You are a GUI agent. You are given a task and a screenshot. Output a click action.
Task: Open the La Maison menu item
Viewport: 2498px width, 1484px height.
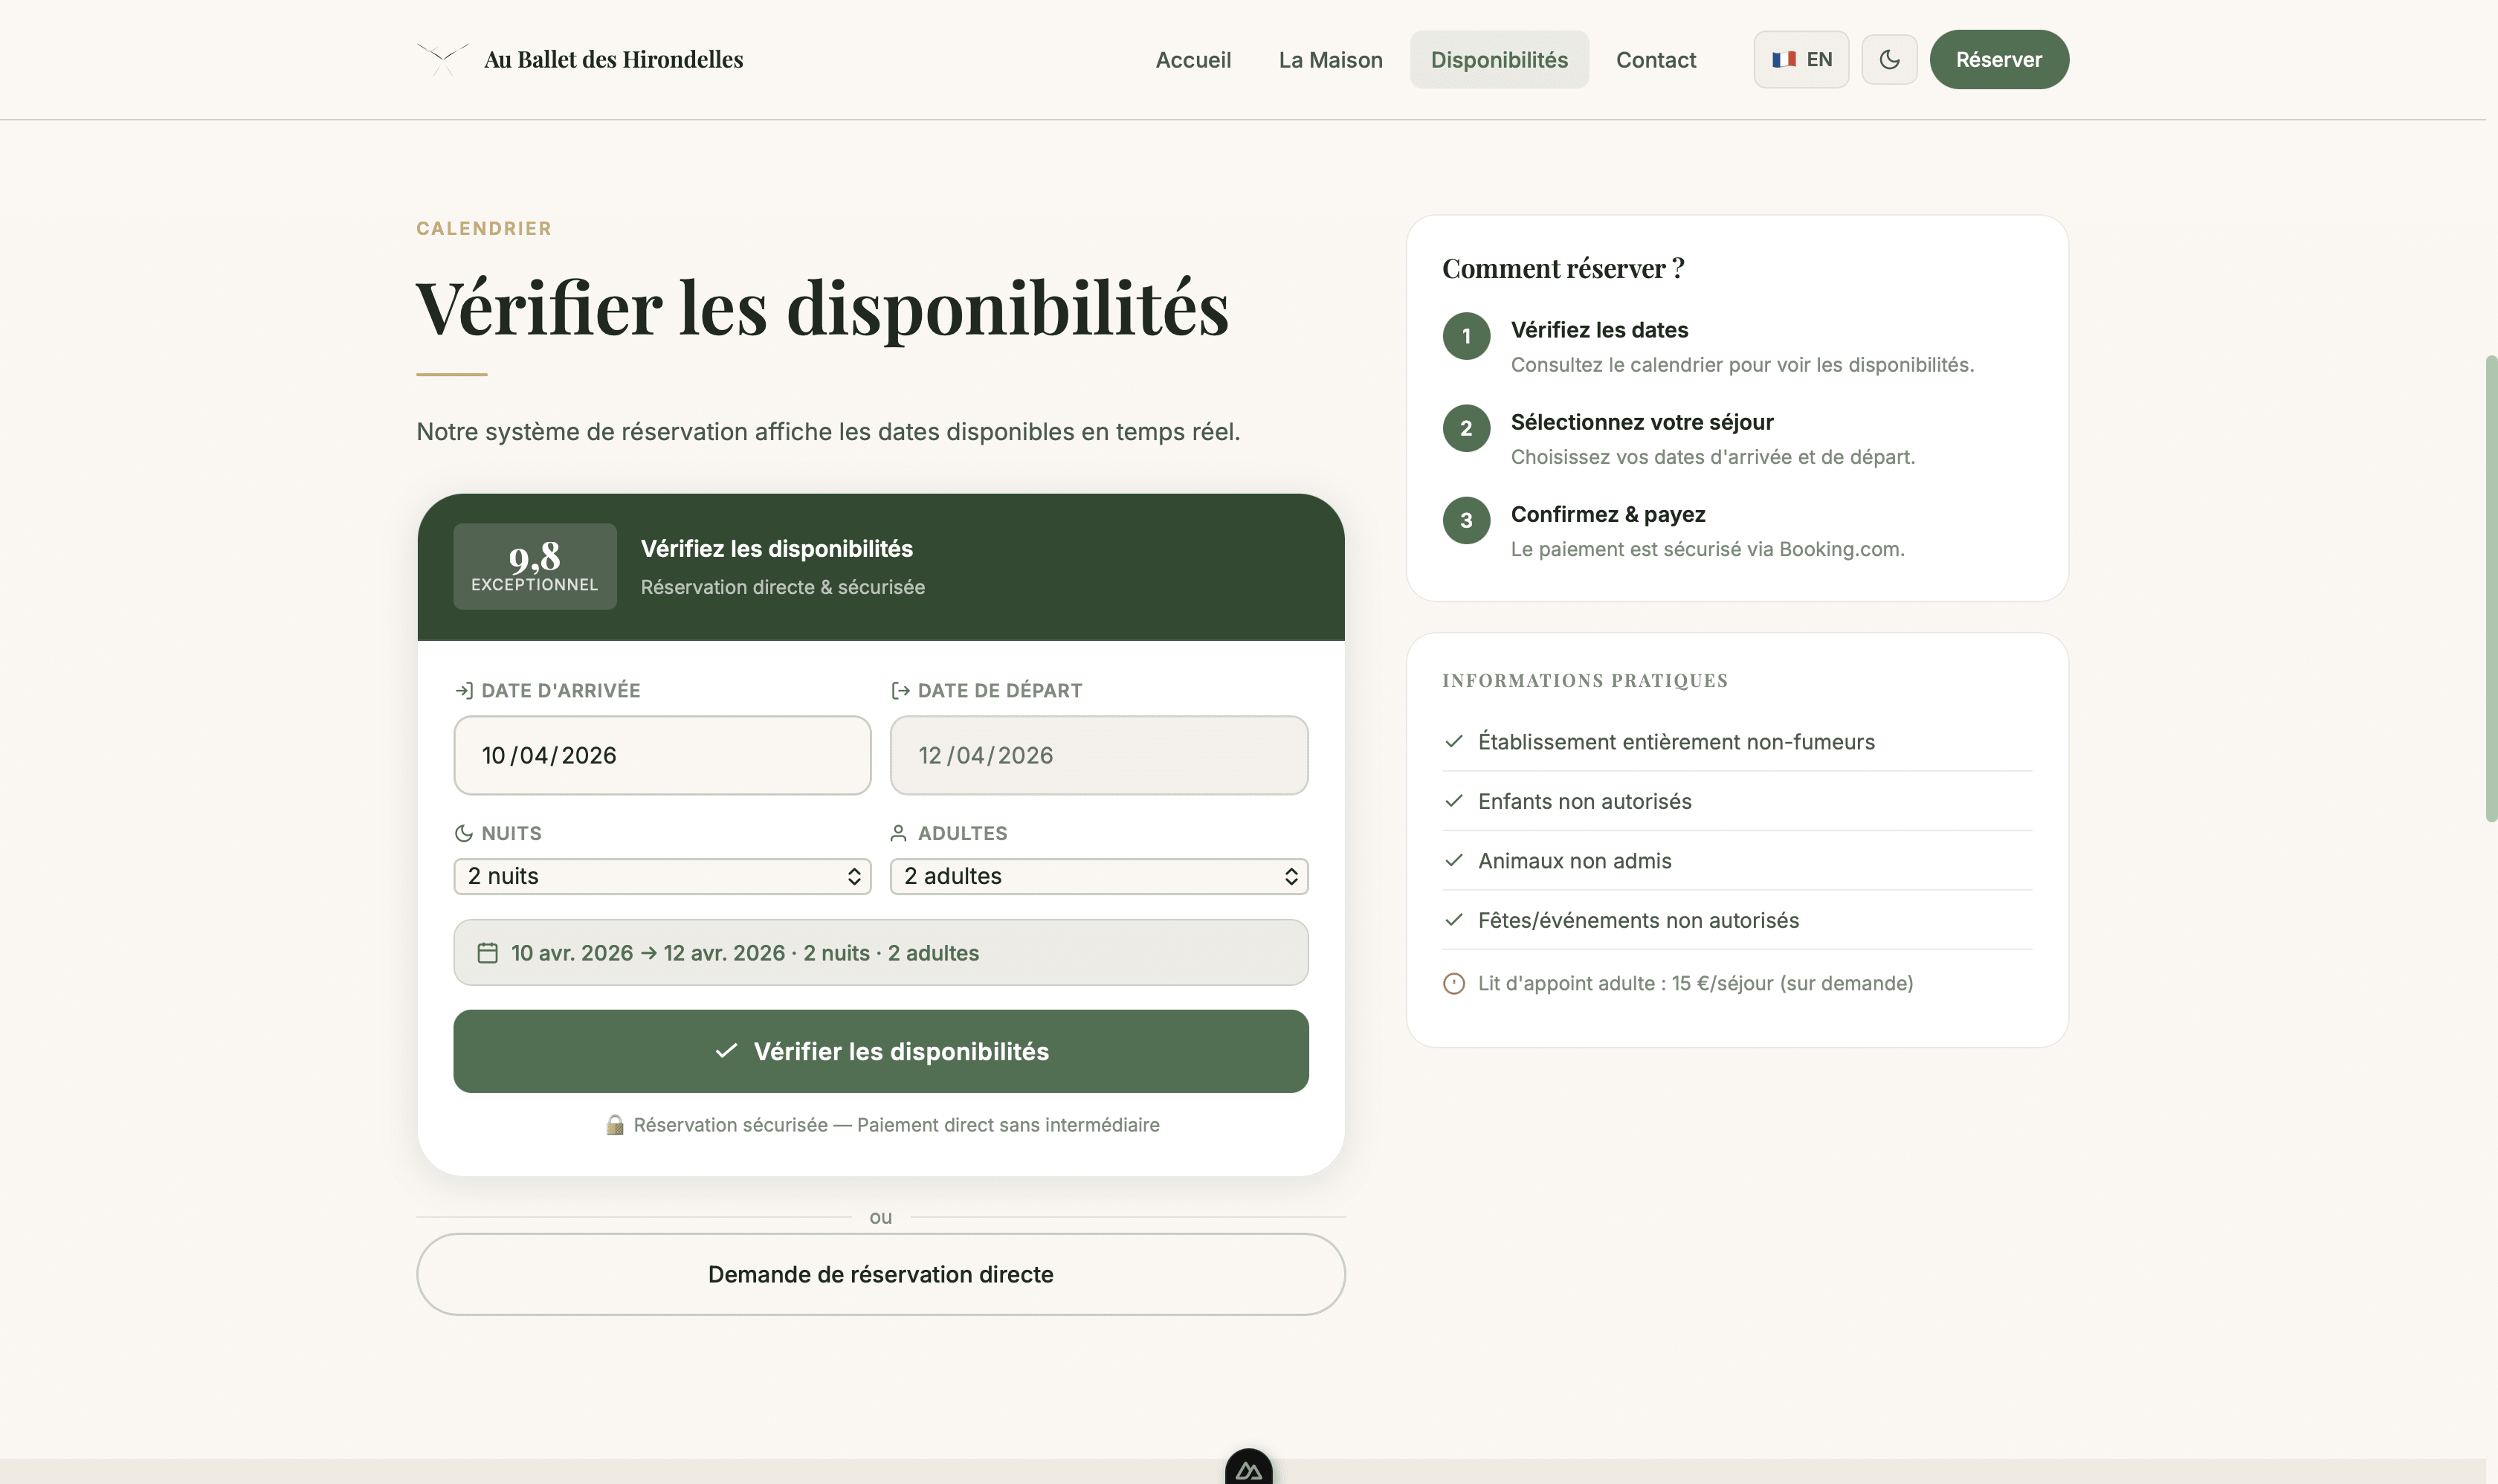(x=1330, y=60)
